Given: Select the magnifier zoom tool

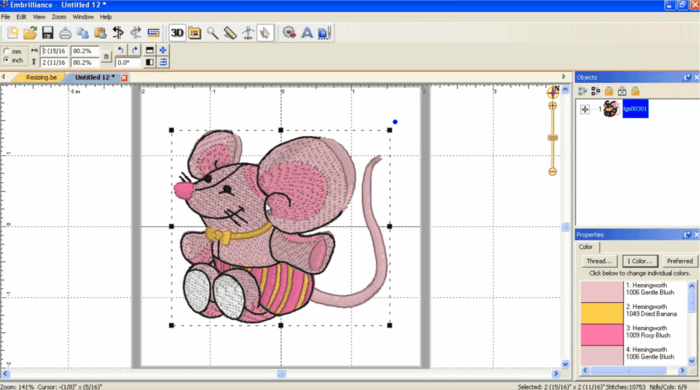Looking at the screenshot, I should (x=212, y=33).
